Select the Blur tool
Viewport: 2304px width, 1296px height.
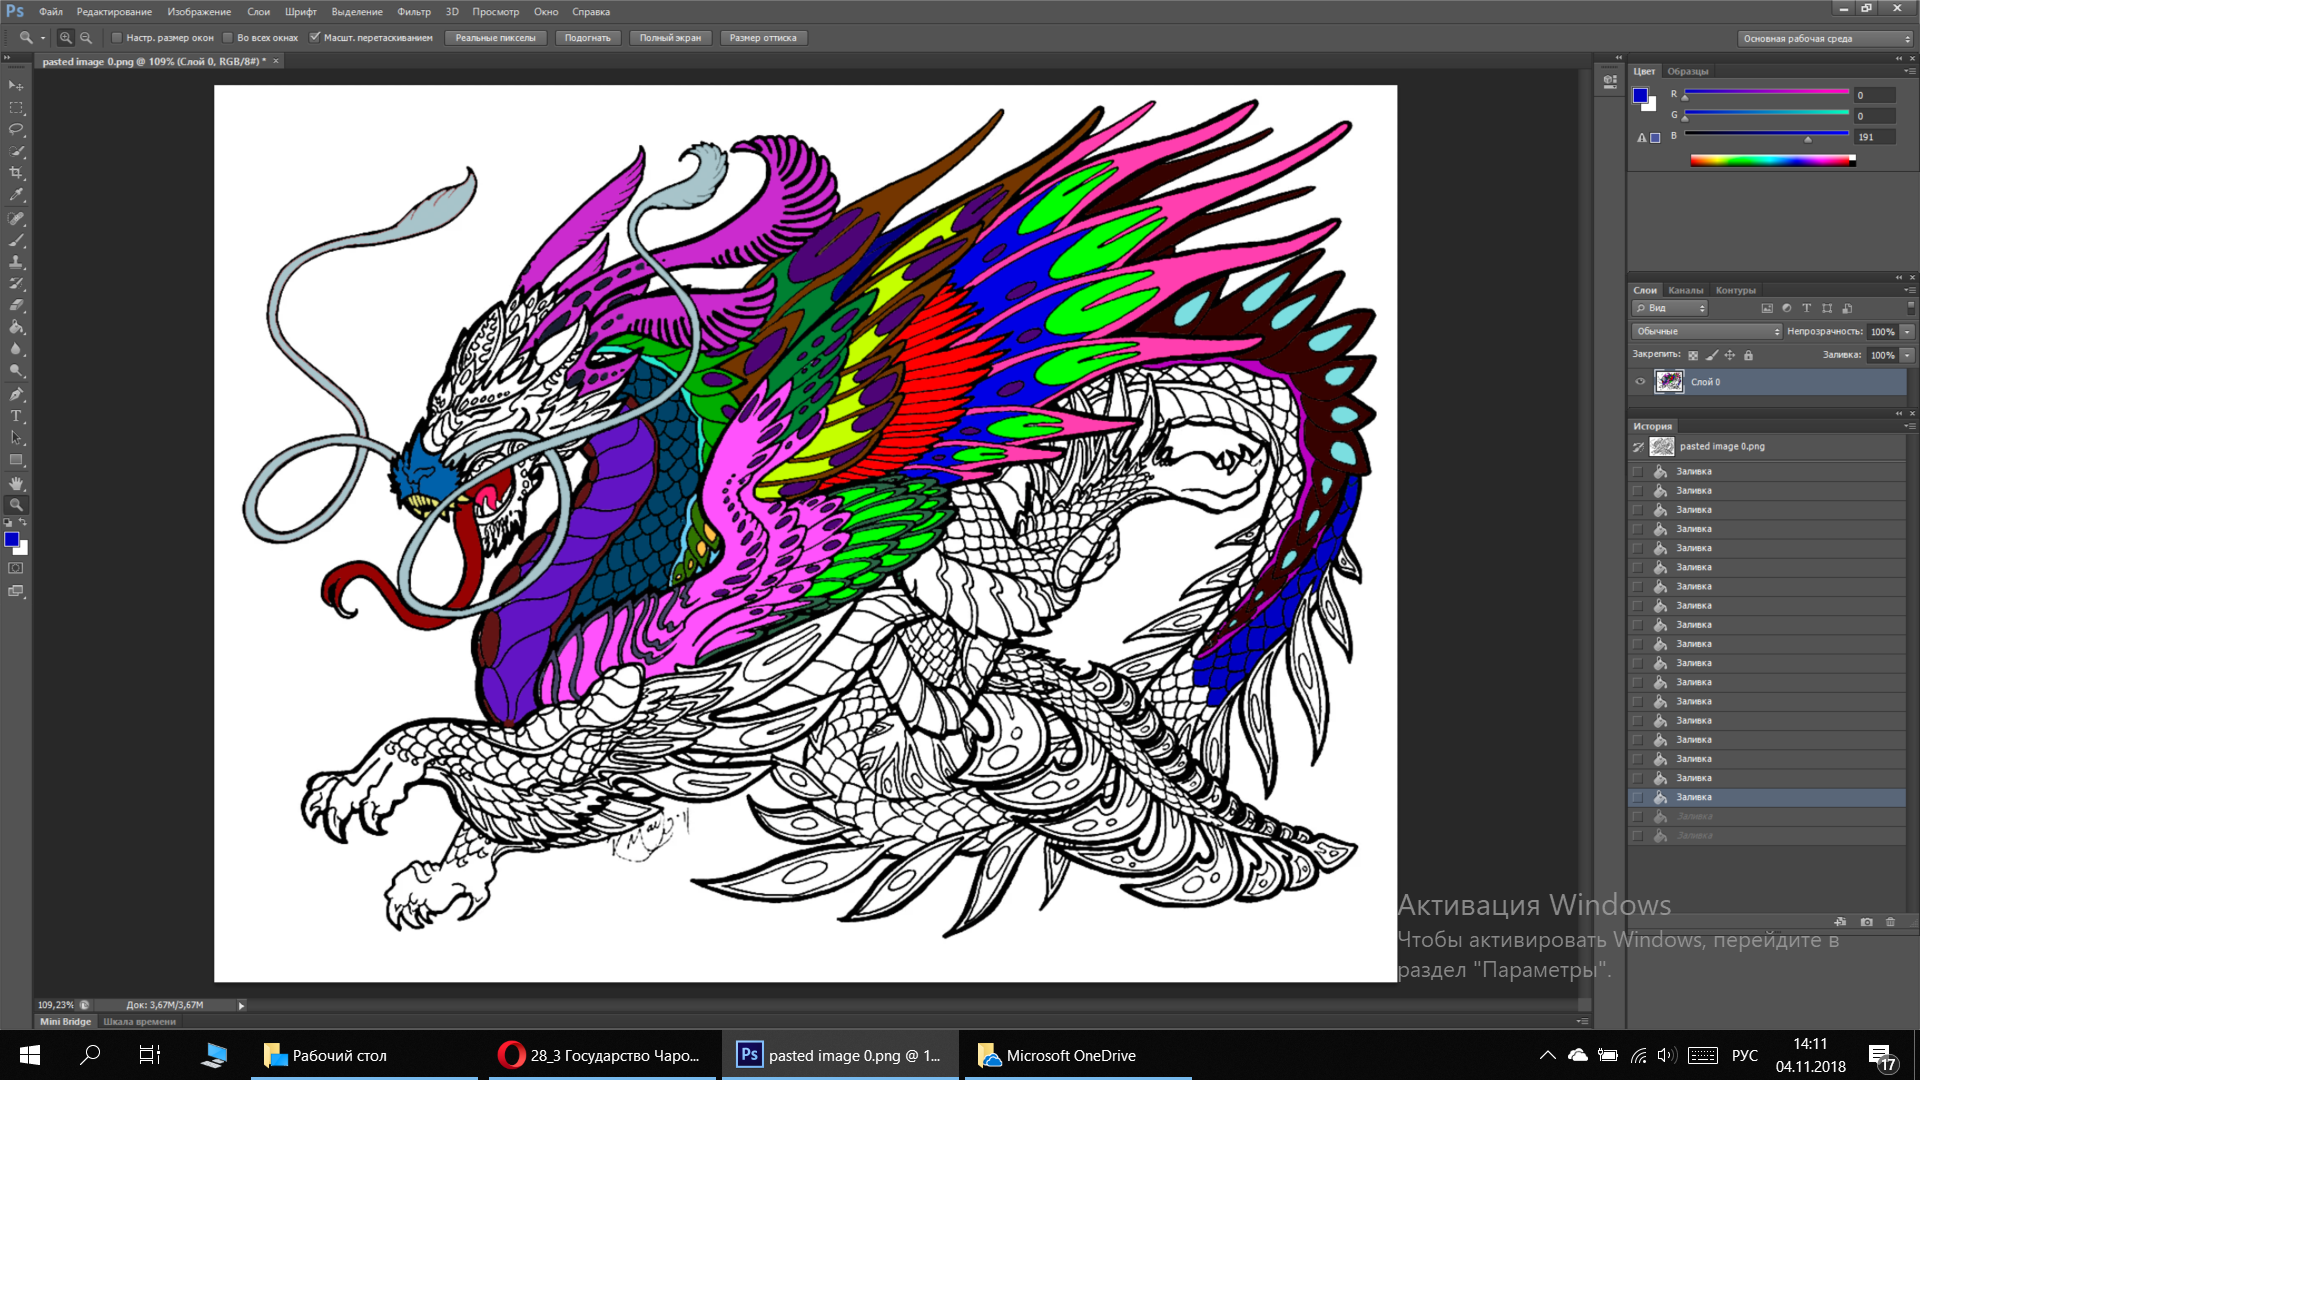(16, 350)
